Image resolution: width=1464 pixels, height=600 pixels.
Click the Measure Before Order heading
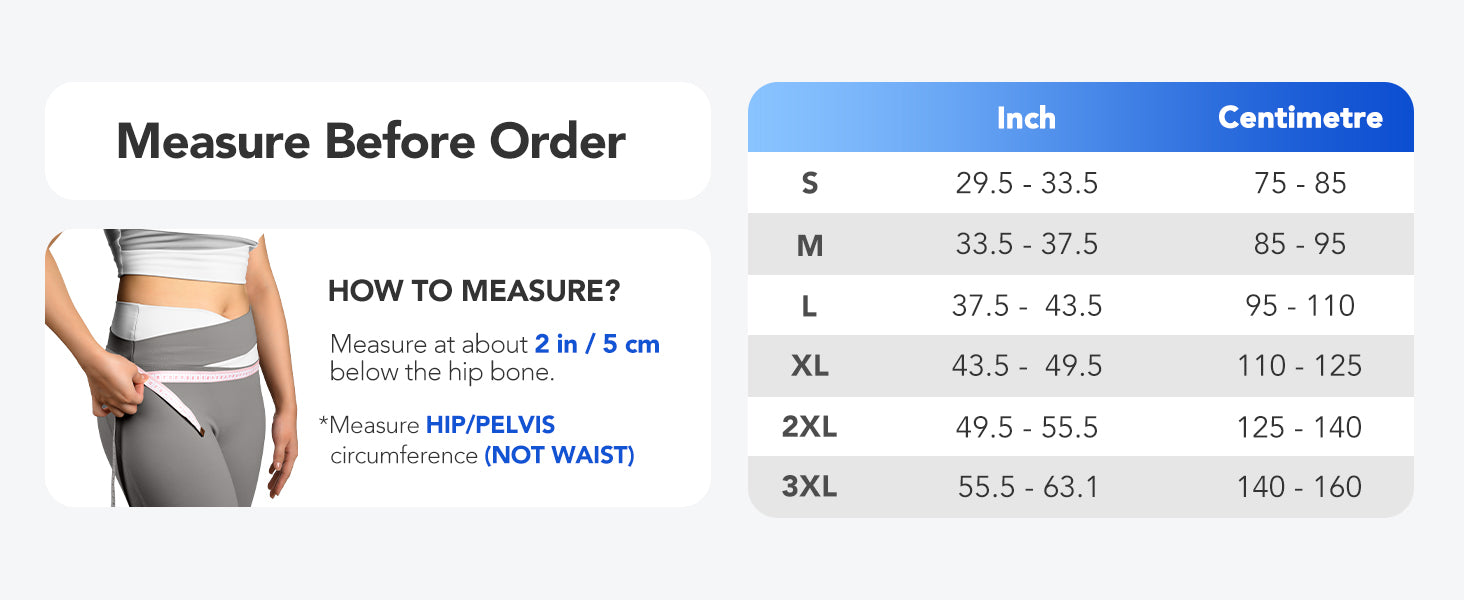point(371,141)
